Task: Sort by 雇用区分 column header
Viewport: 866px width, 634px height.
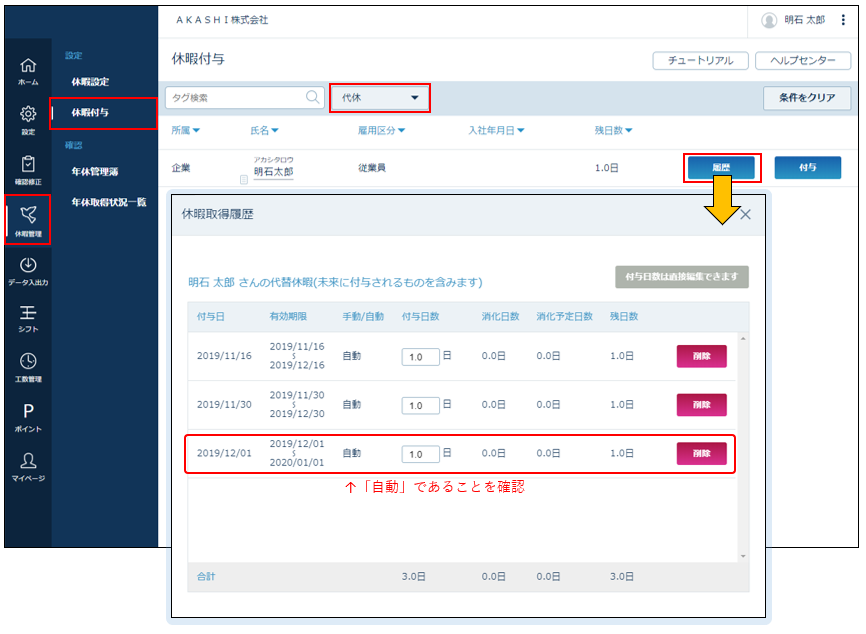Action: pos(381,130)
